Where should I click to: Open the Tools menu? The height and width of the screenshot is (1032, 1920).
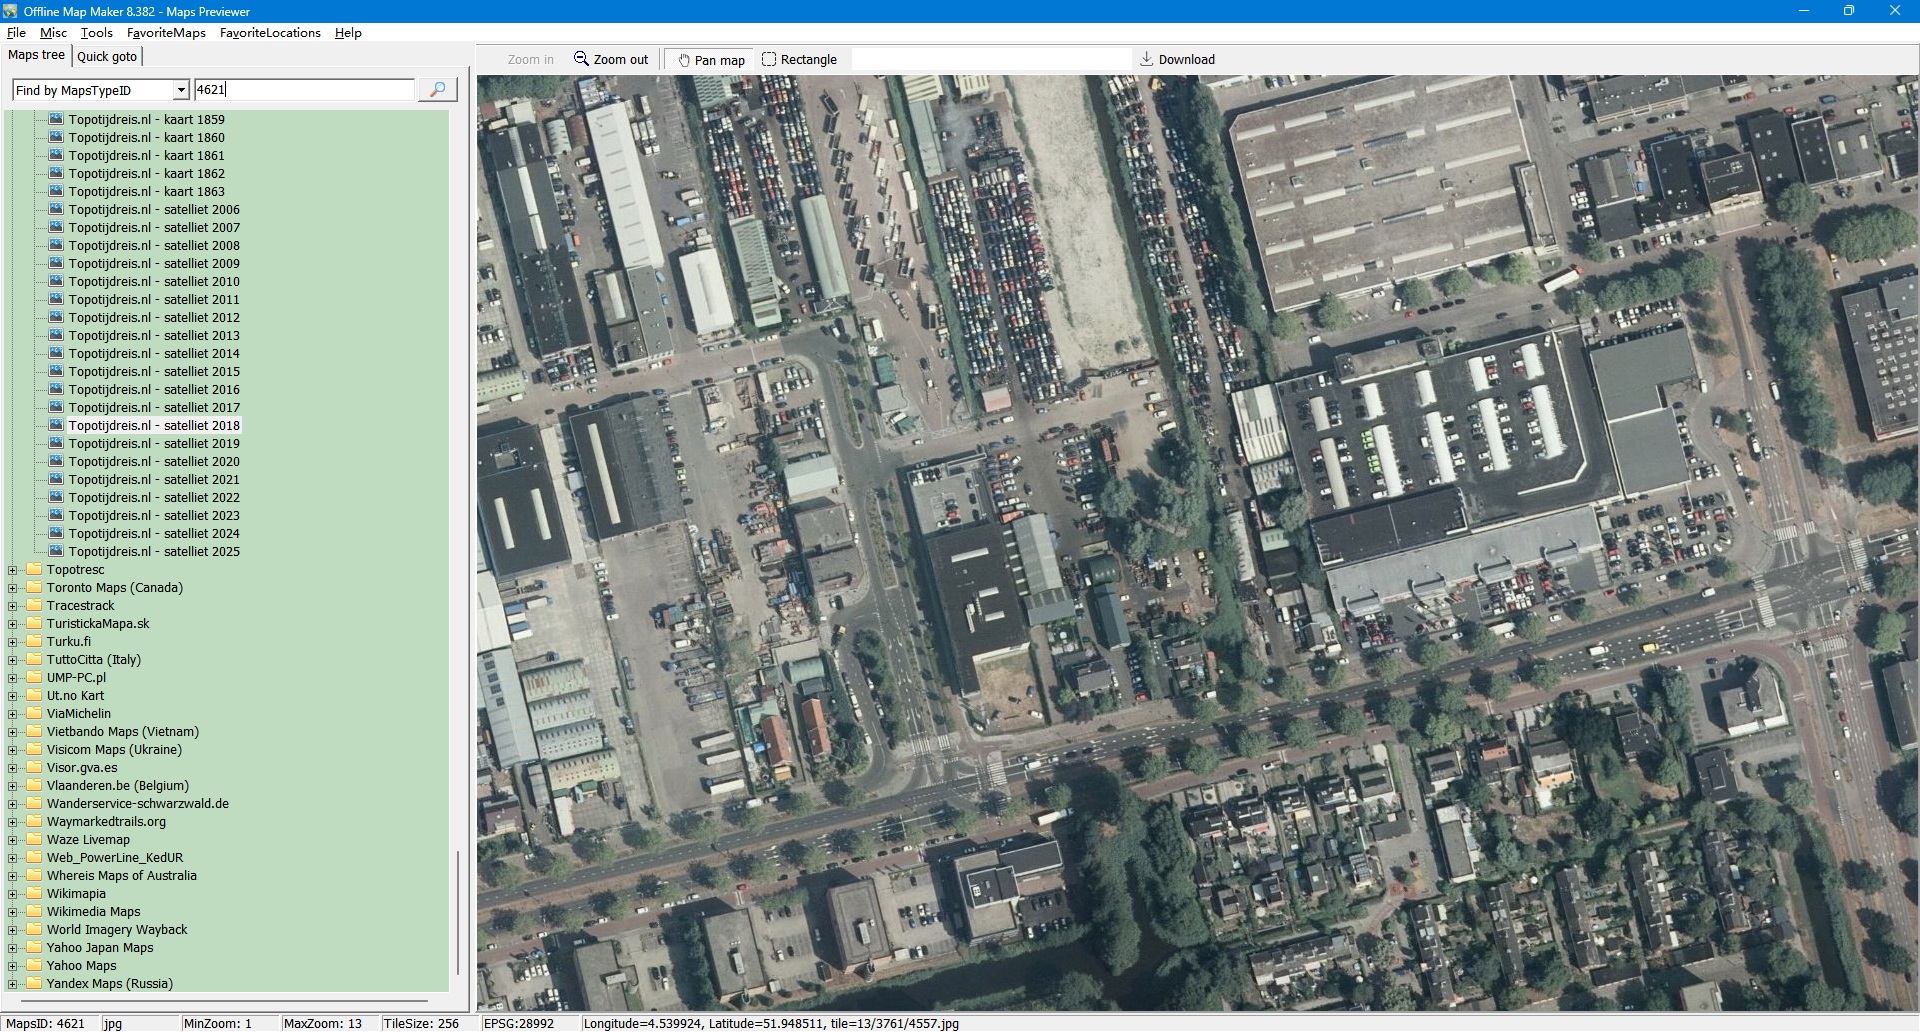point(96,33)
